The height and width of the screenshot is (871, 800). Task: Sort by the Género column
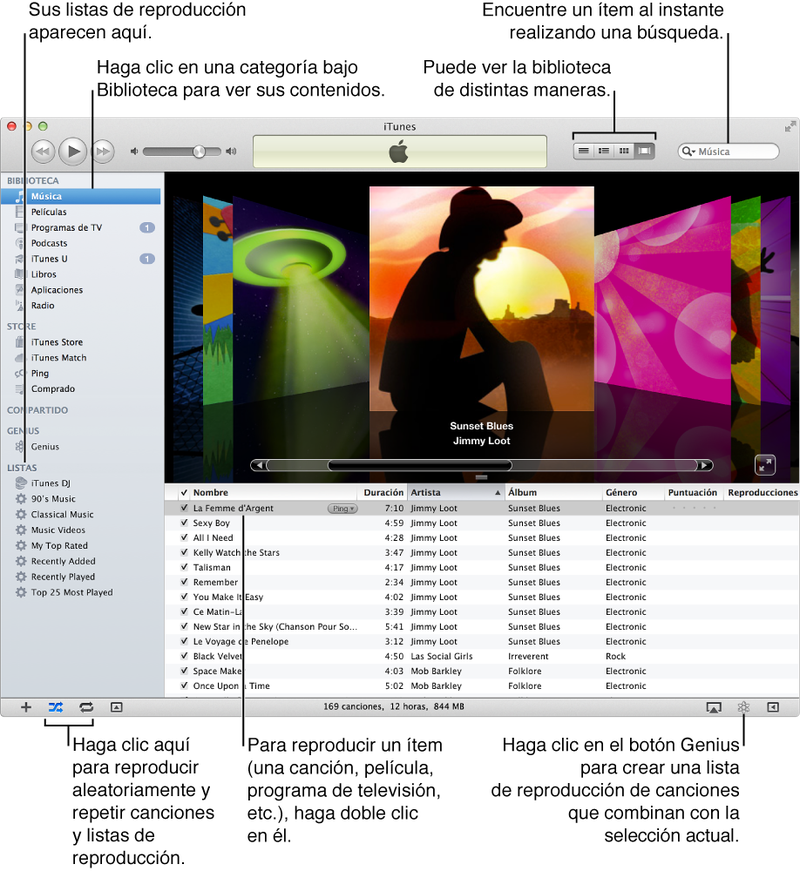(633, 492)
